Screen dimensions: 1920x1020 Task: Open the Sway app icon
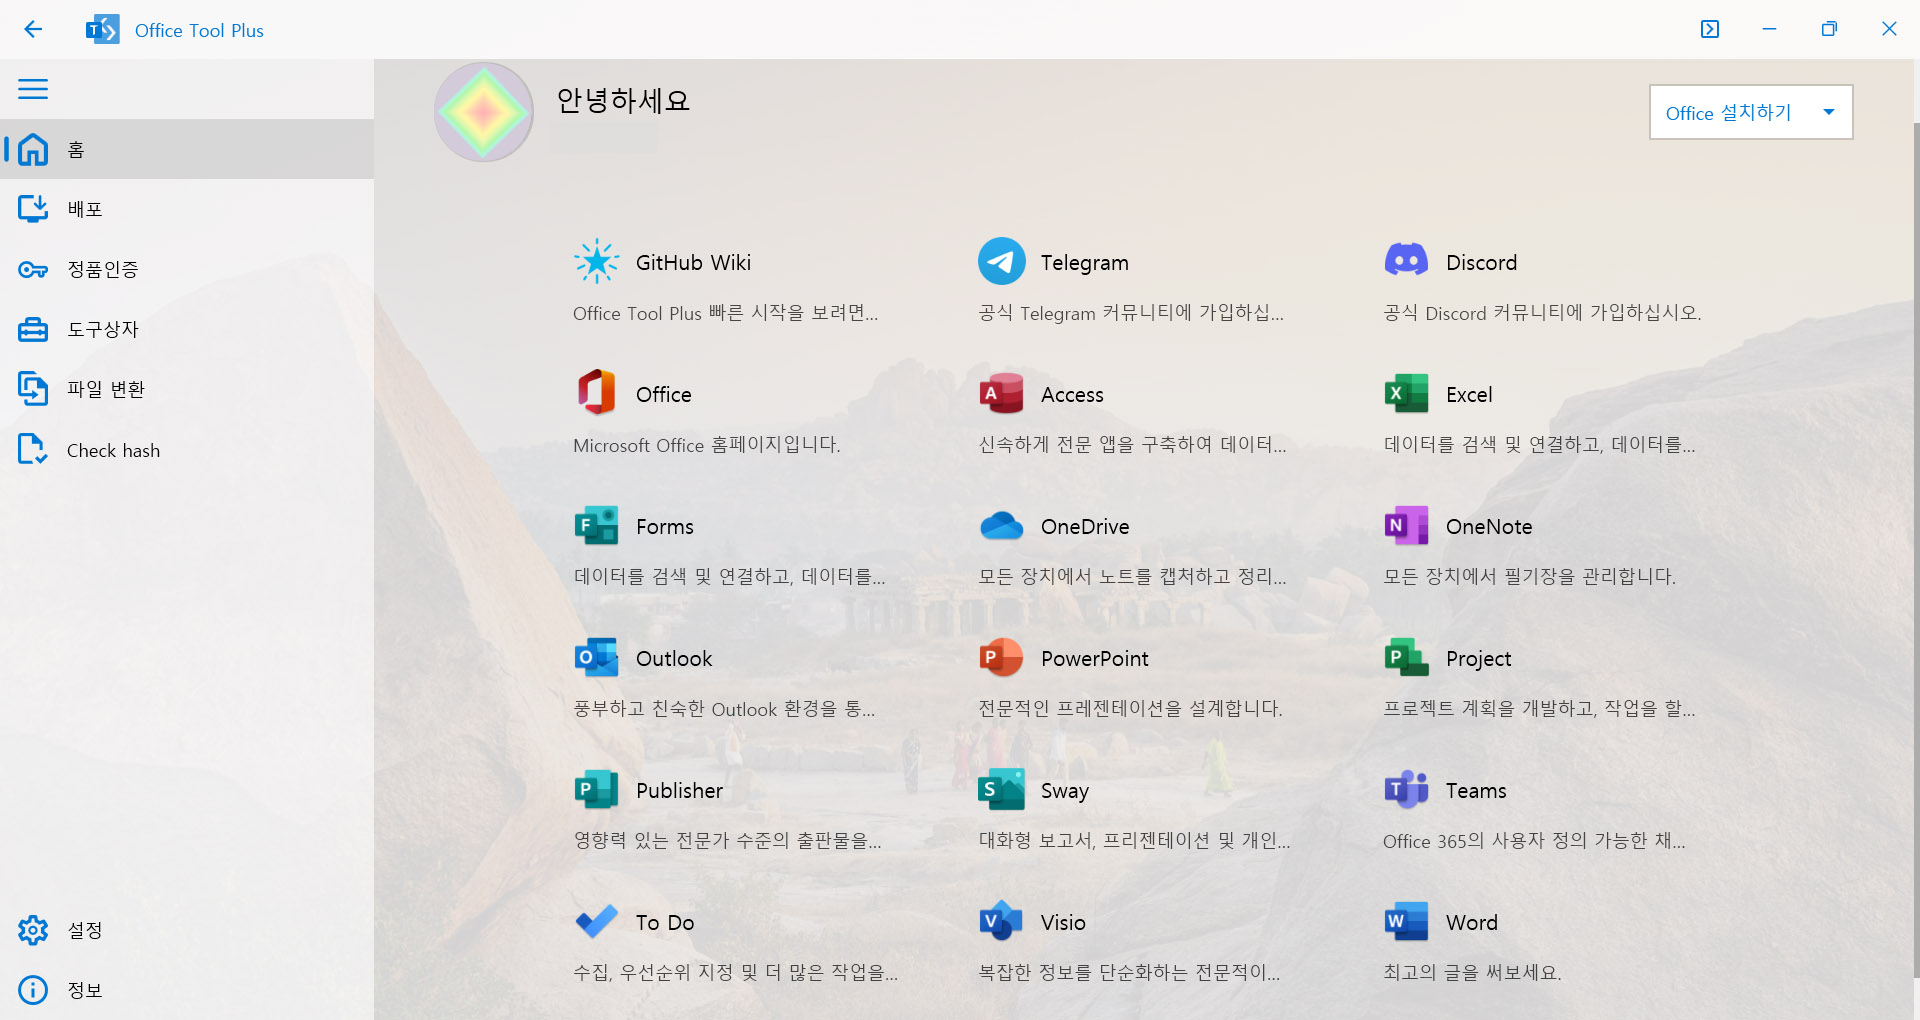(x=1002, y=789)
